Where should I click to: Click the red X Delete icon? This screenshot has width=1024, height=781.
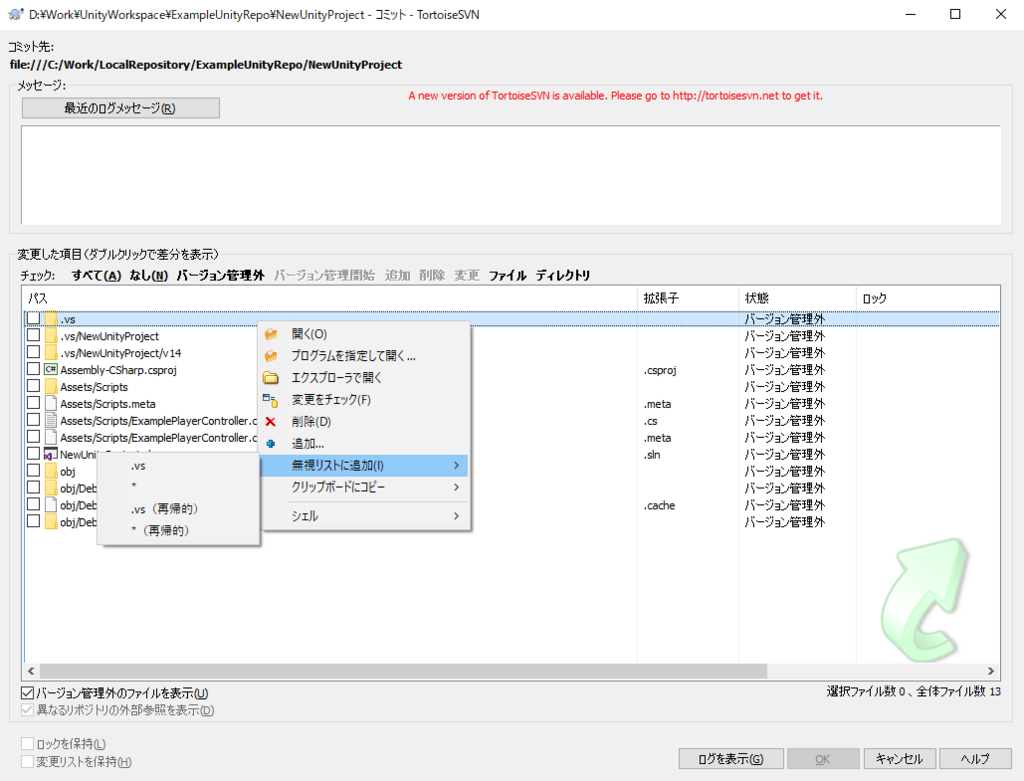(x=270, y=422)
